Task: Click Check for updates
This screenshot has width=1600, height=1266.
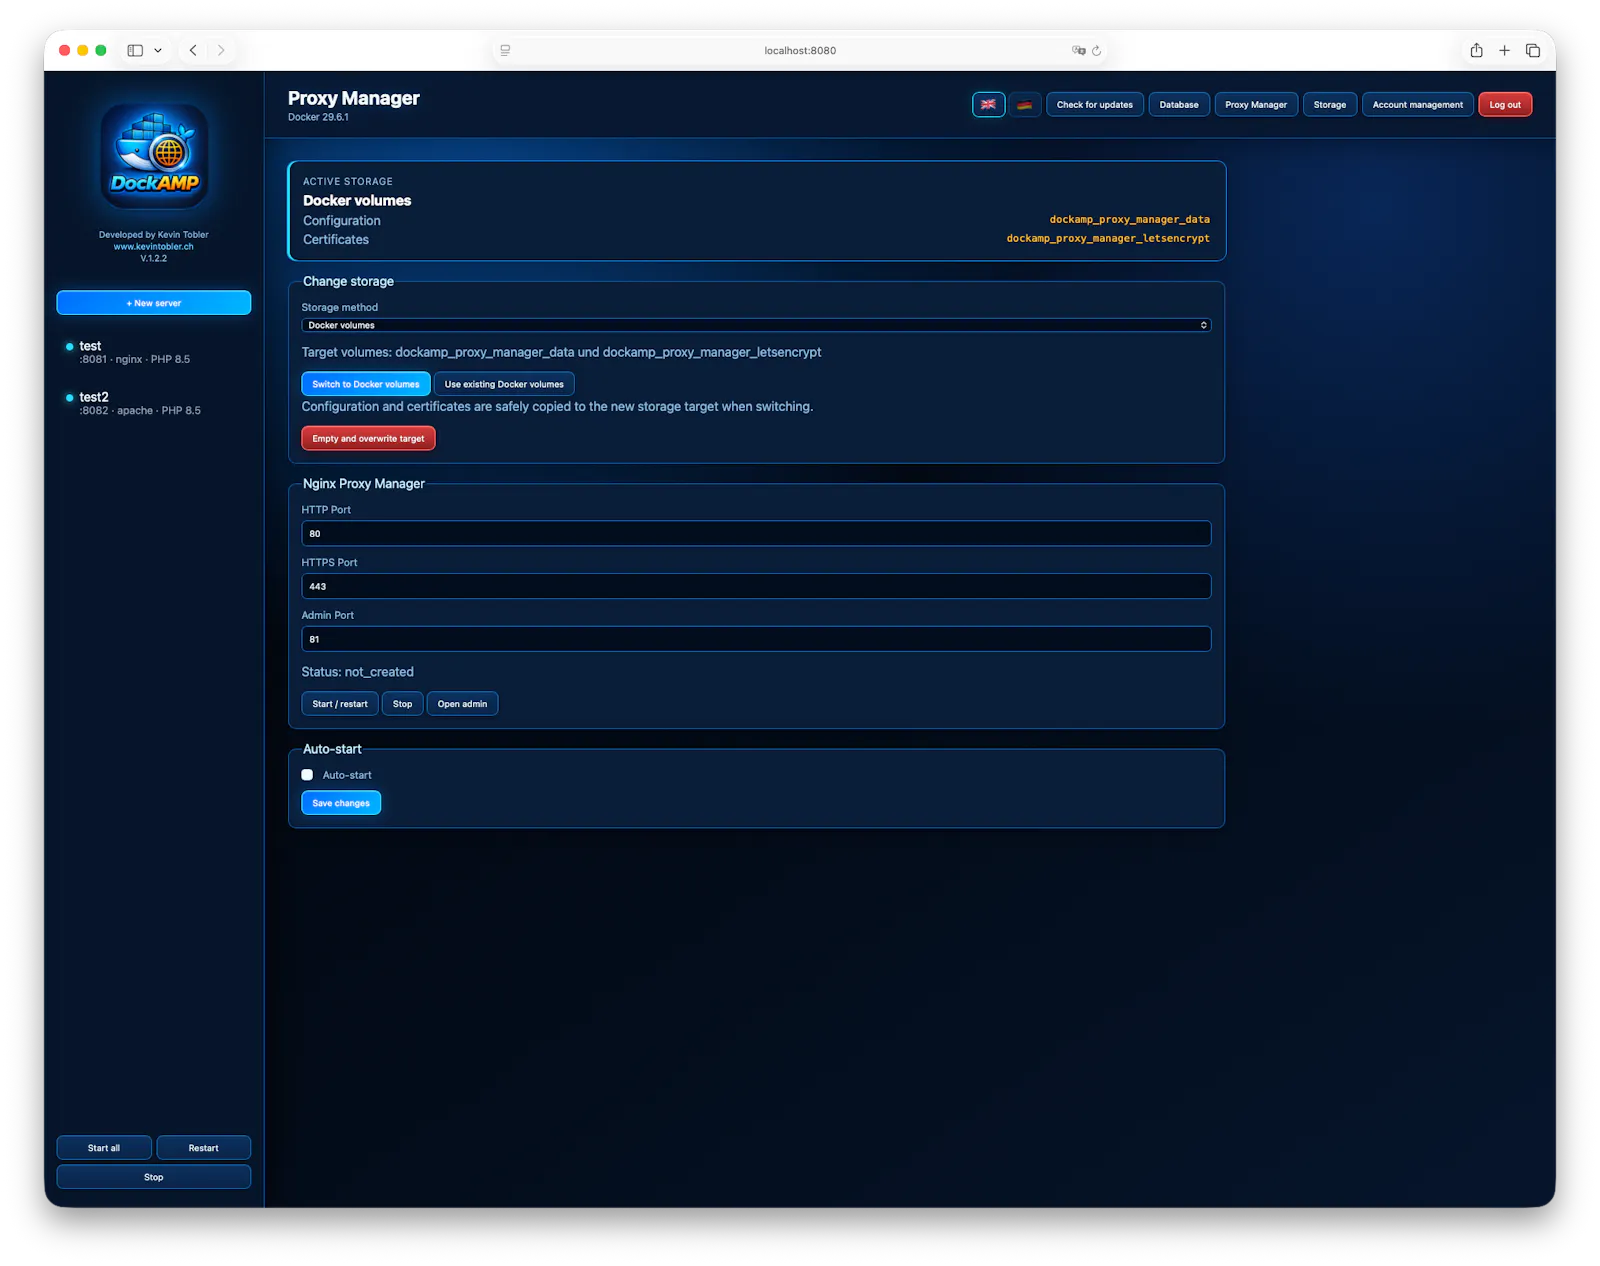Action: tap(1095, 104)
